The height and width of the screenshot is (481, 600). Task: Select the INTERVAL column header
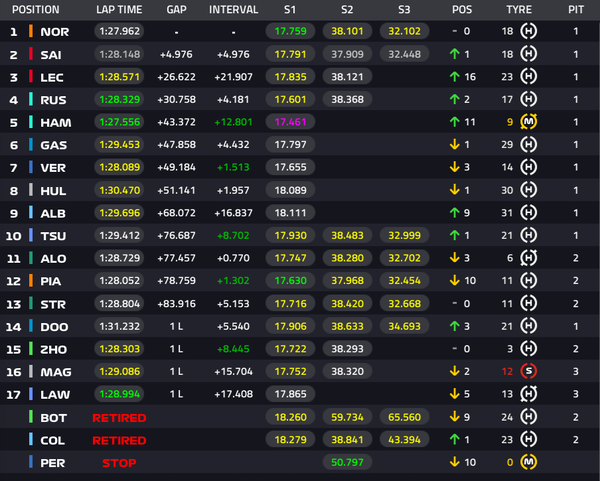click(x=233, y=10)
